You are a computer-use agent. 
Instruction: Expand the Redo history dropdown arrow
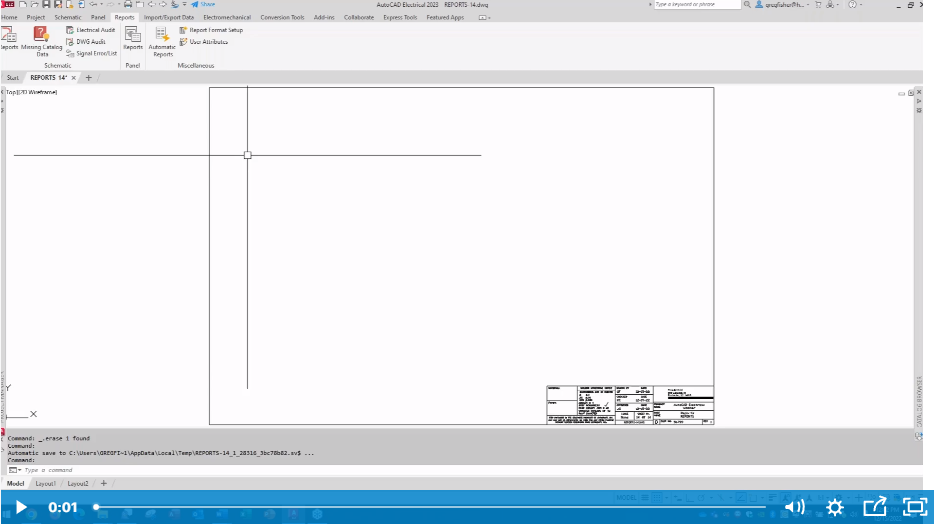click(x=119, y=4)
